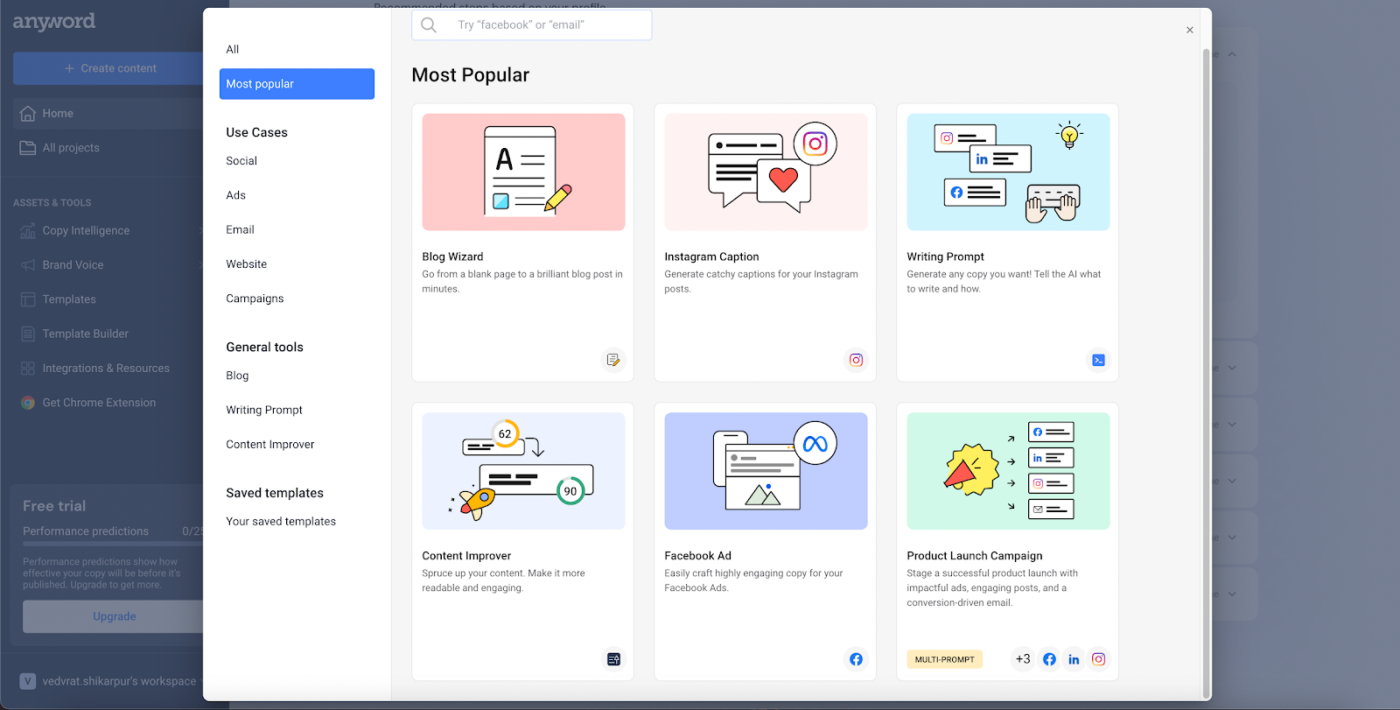Click the All projects folder icon
The image size is (1400, 710).
(28, 148)
